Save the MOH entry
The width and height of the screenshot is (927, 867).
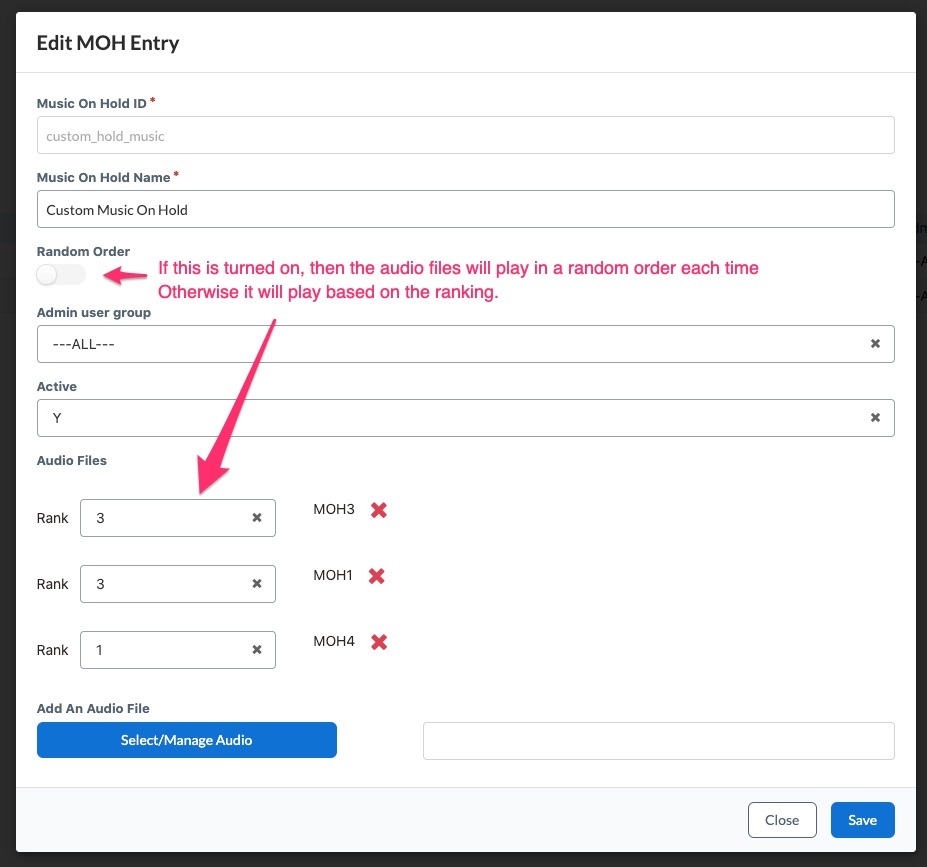[x=863, y=820]
